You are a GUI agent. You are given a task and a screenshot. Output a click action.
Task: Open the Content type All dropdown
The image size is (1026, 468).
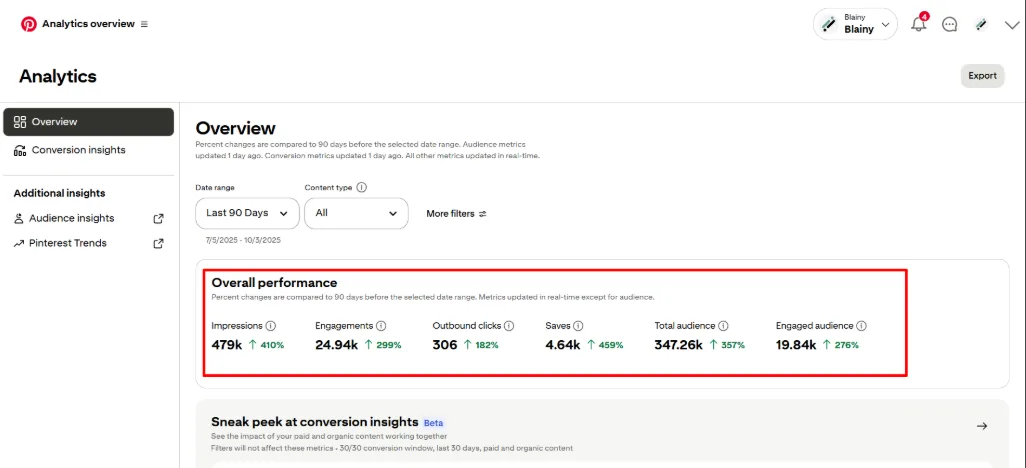point(356,213)
